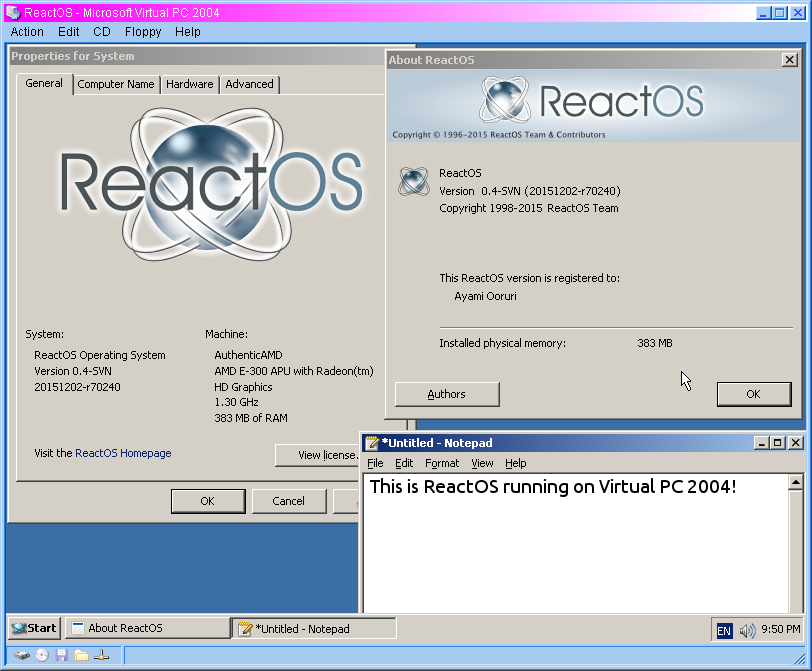Click 'Version 0.4-SVN (20151202-r70240)' in About
The image size is (812, 671).
530,191
